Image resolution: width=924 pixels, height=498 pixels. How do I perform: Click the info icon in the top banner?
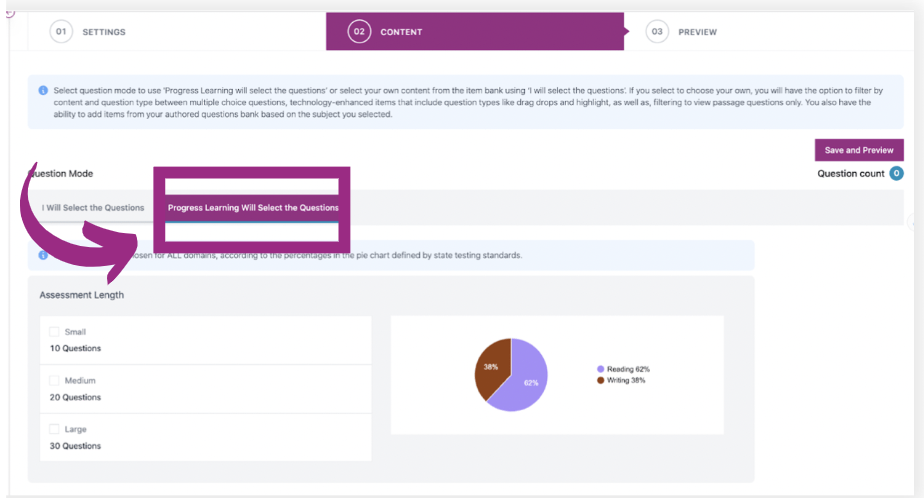click(x=43, y=90)
